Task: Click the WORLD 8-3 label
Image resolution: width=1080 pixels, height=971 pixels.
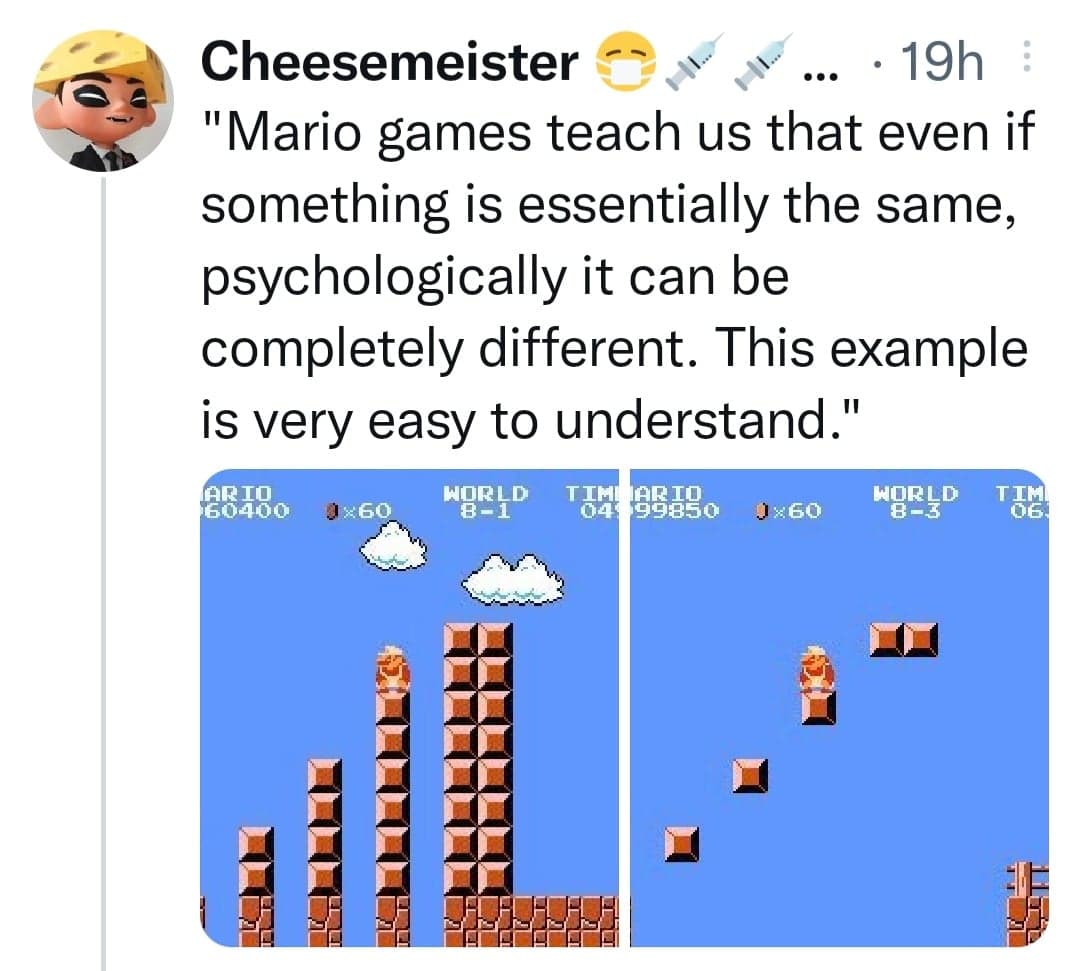Action: point(915,501)
